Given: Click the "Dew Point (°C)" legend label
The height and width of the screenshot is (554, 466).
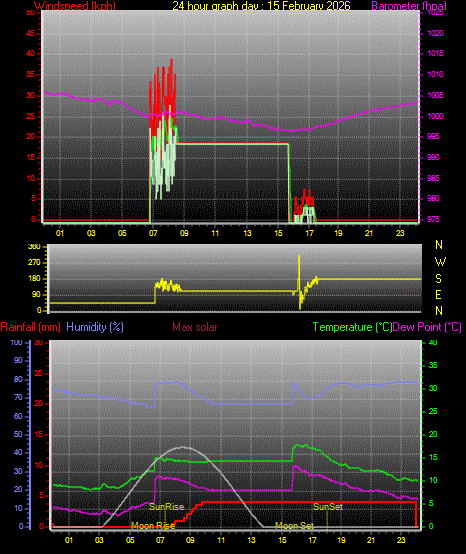Looking at the screenshot, I should click(x=427, y=327).
